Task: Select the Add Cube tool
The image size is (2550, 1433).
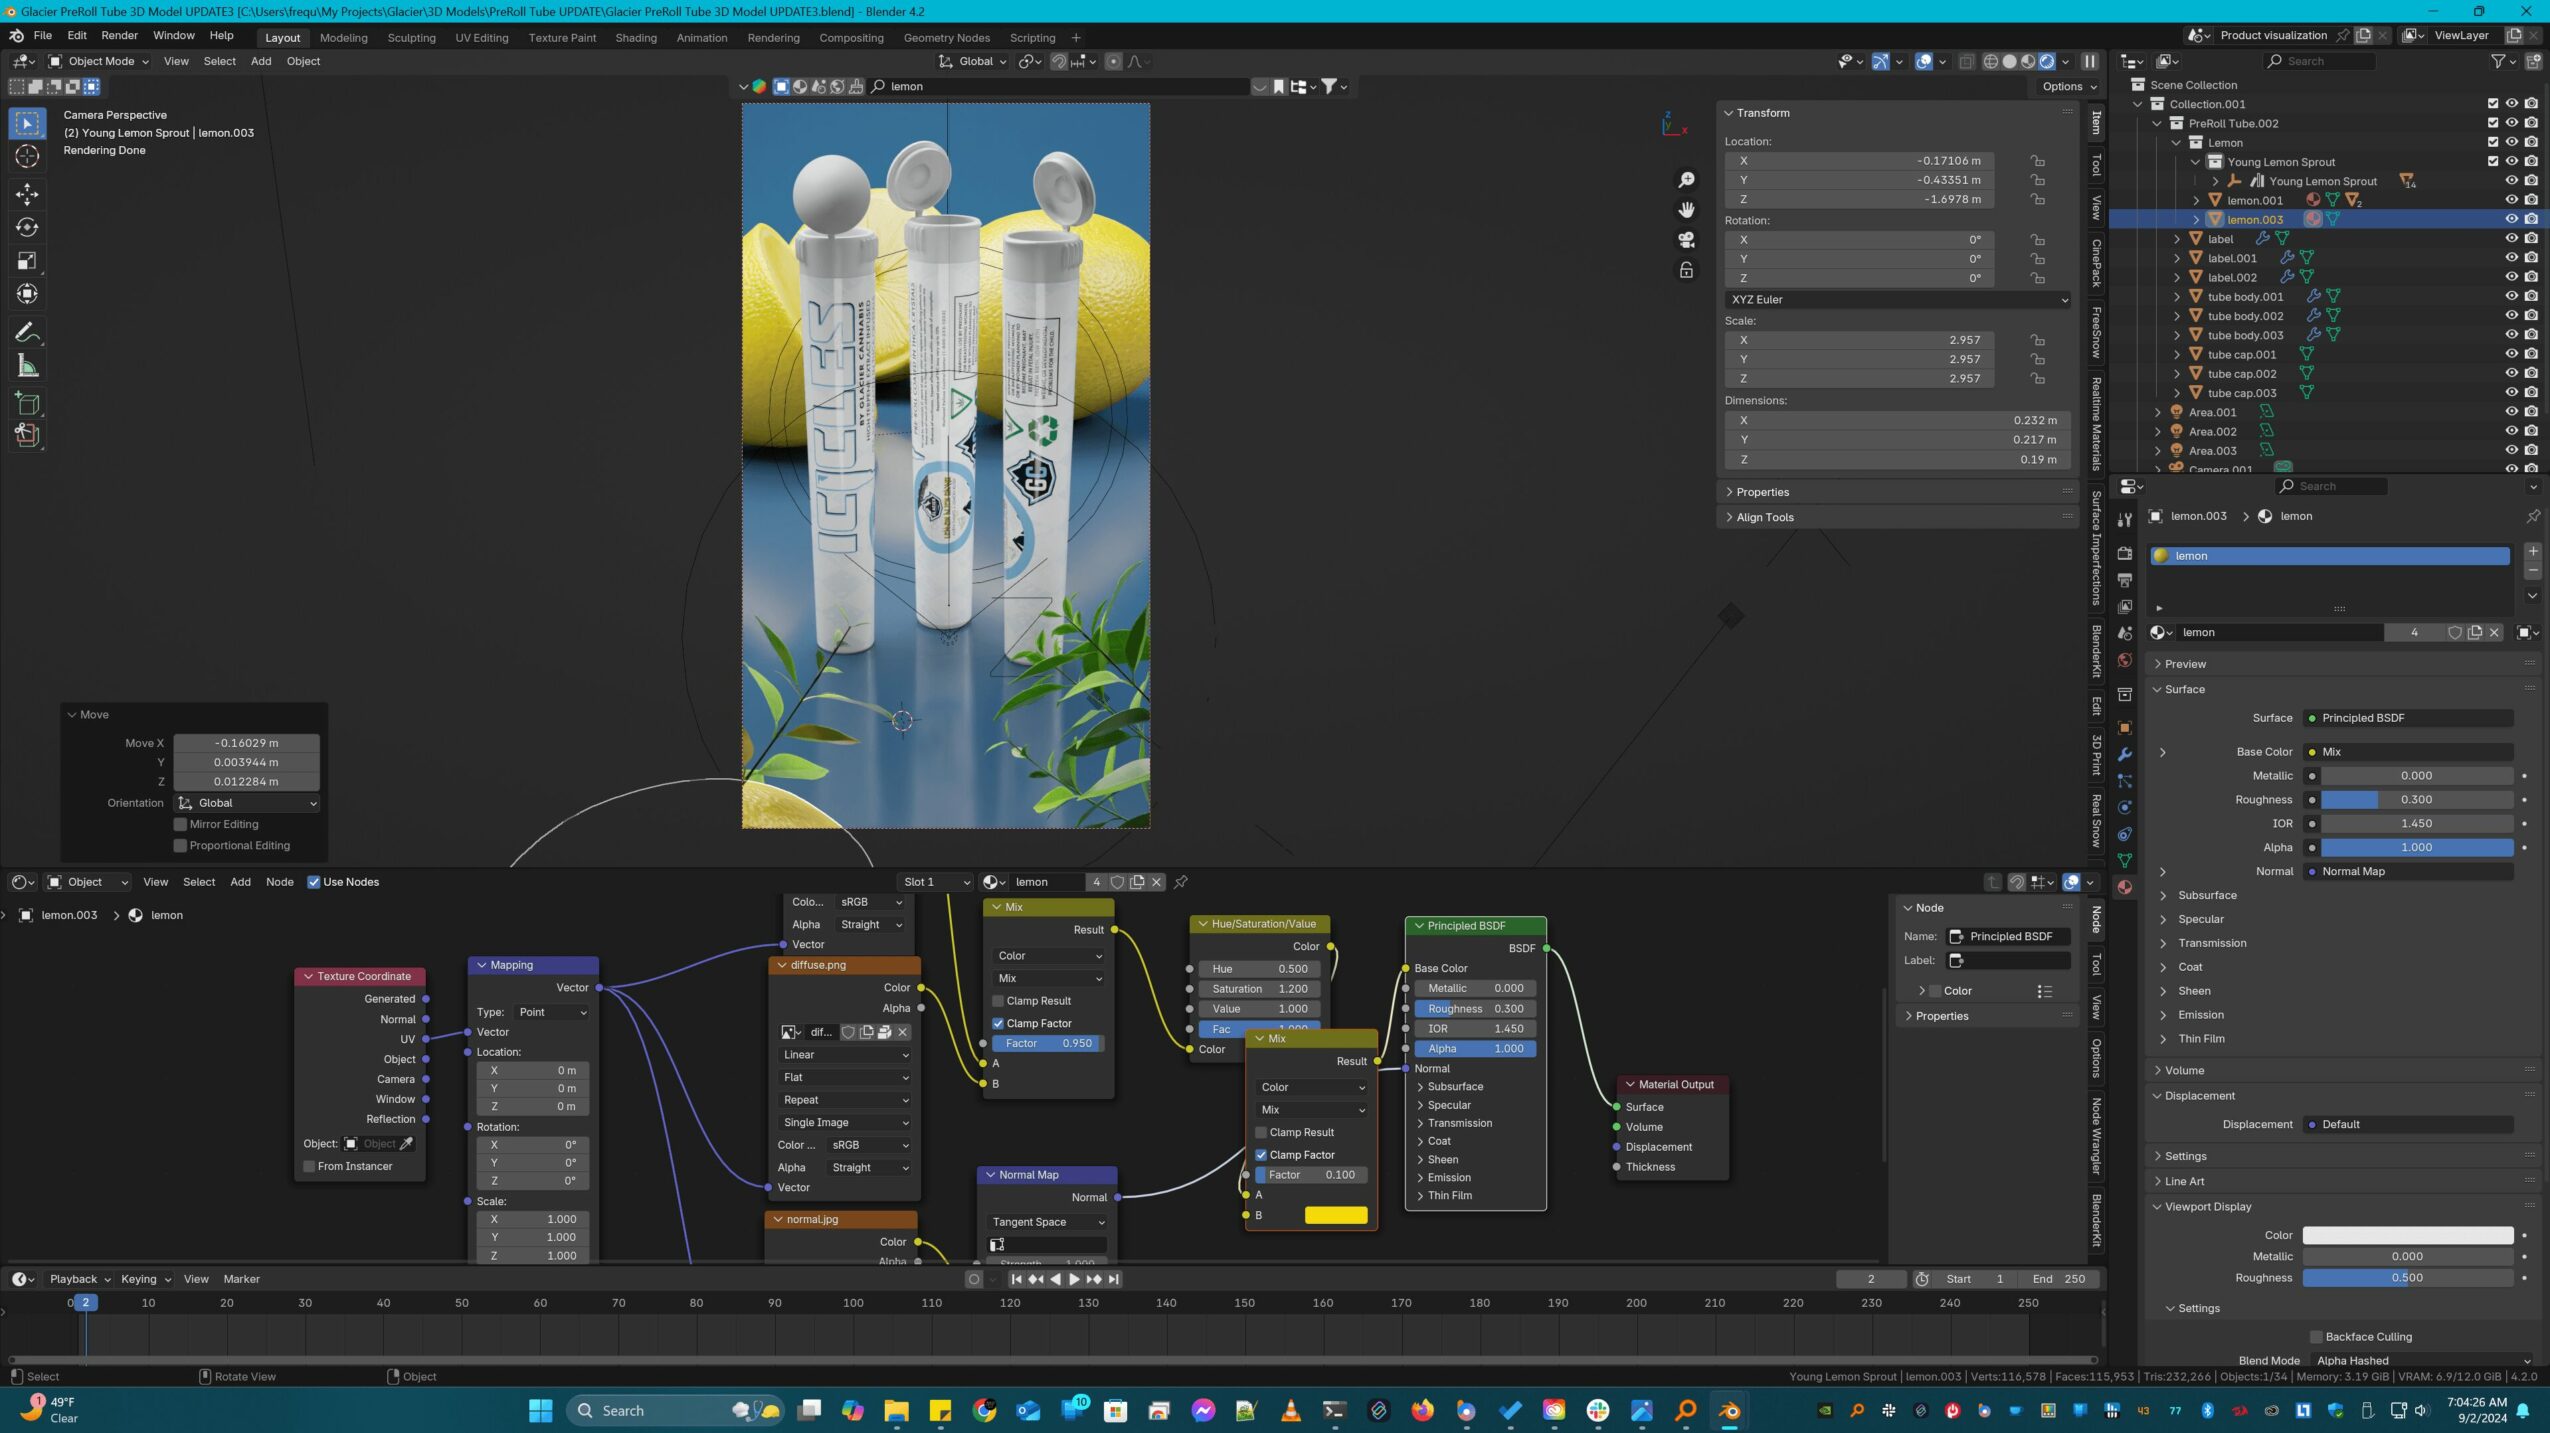Action: (27, 404)
